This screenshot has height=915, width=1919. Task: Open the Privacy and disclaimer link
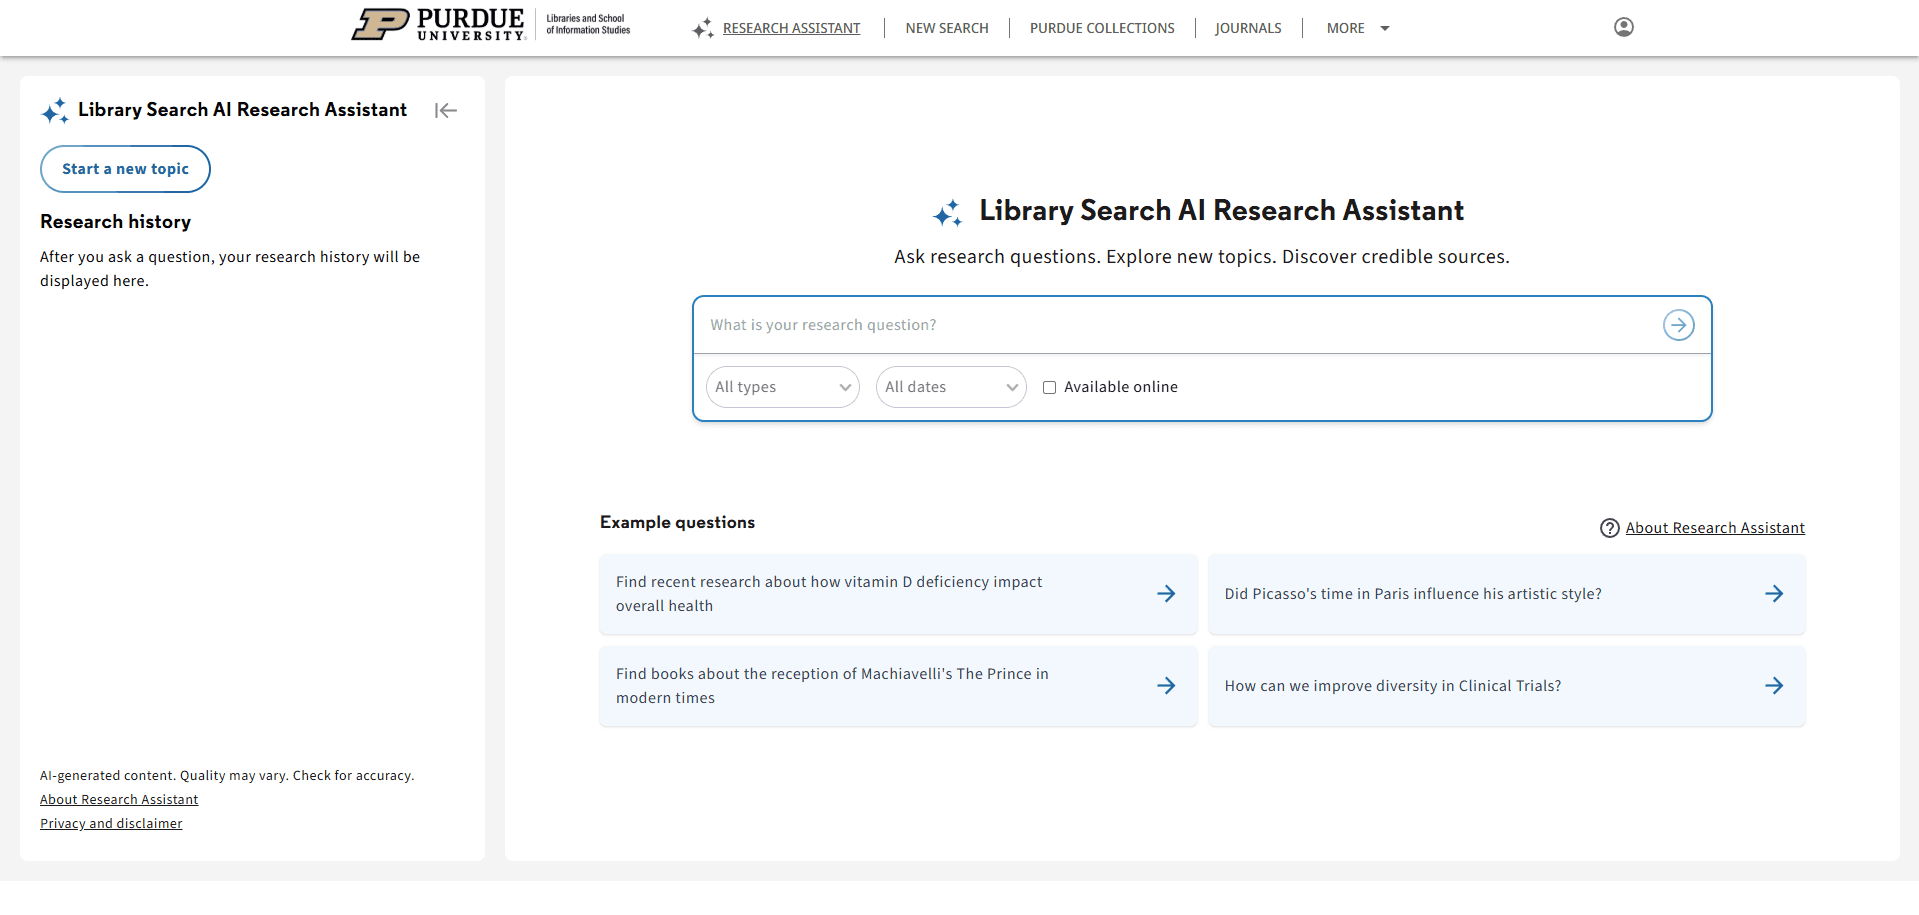pos(111,824)
